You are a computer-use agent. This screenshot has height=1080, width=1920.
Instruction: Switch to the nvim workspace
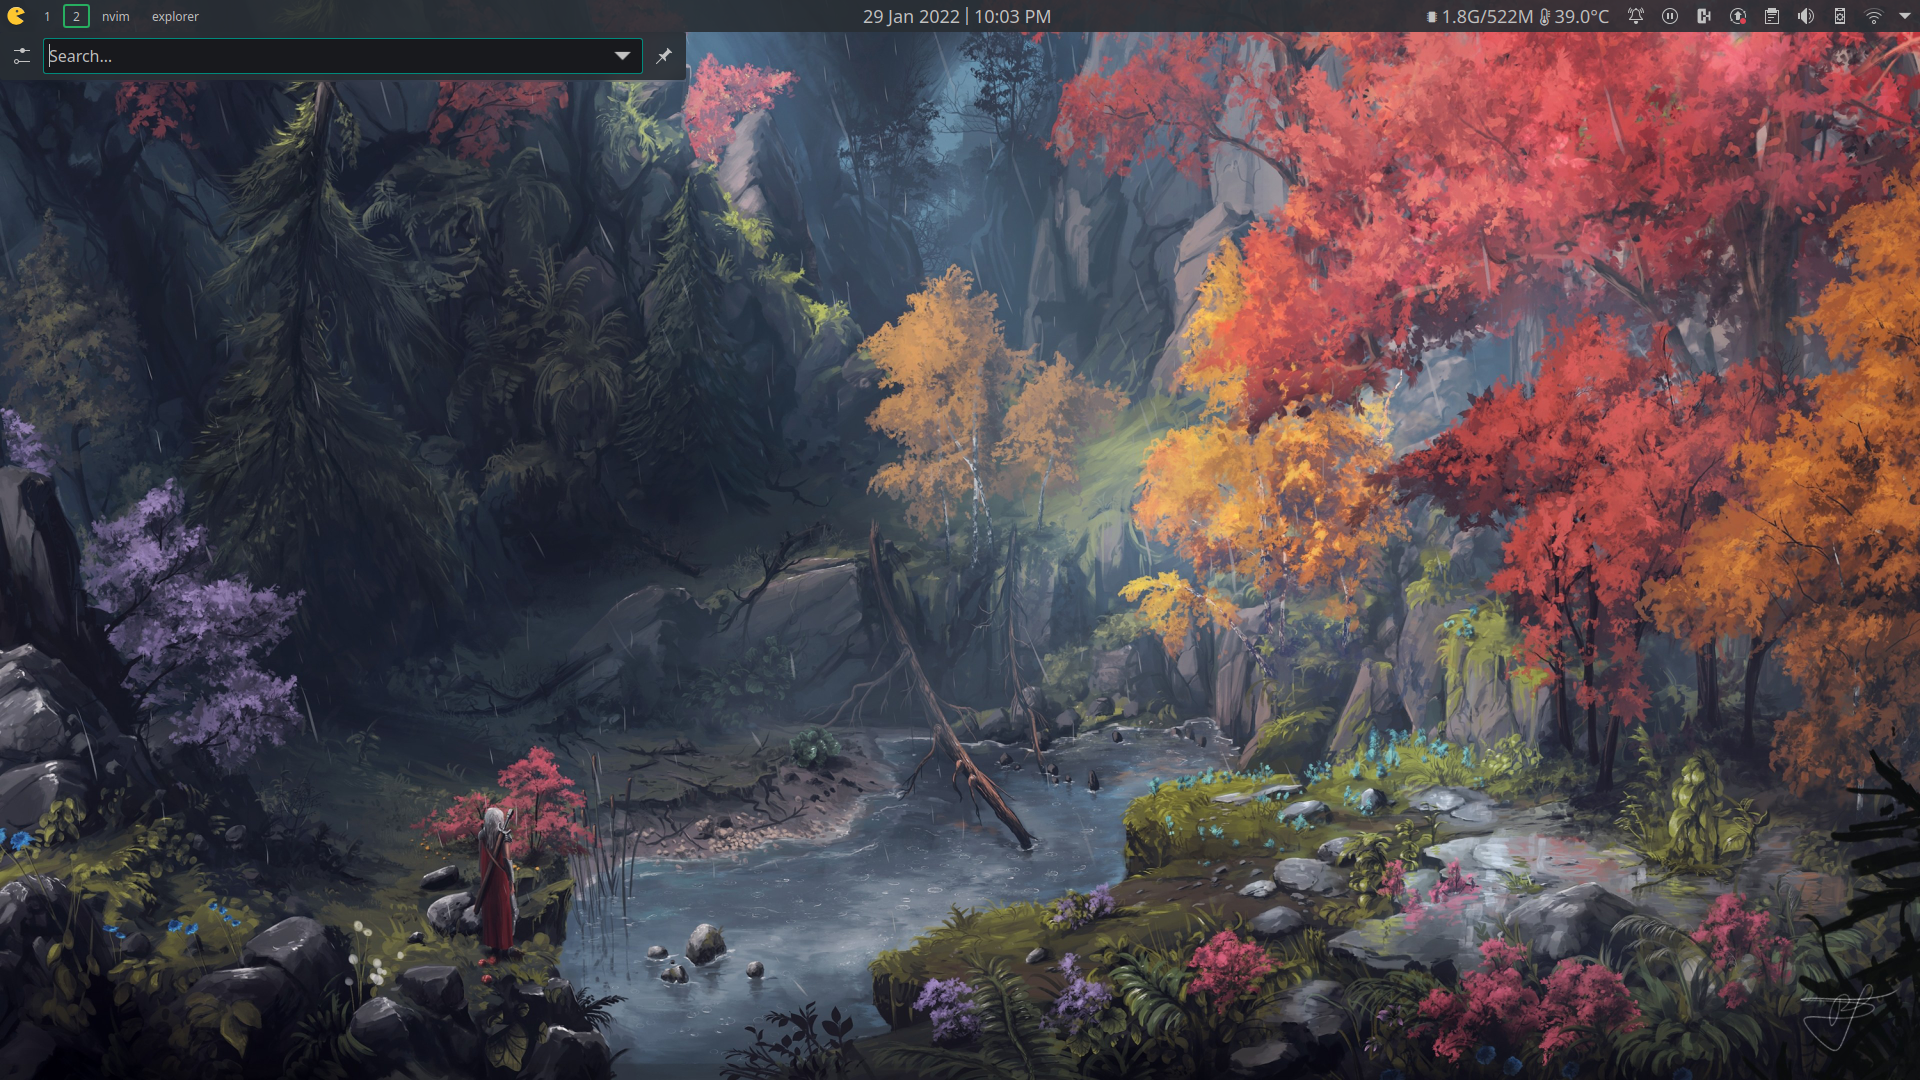point(116,16)
